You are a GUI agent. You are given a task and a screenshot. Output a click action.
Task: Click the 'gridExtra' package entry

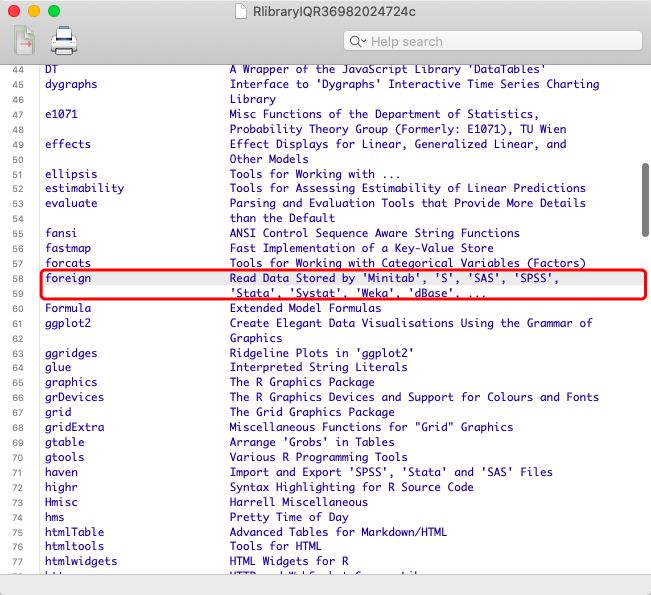(75, 427)
